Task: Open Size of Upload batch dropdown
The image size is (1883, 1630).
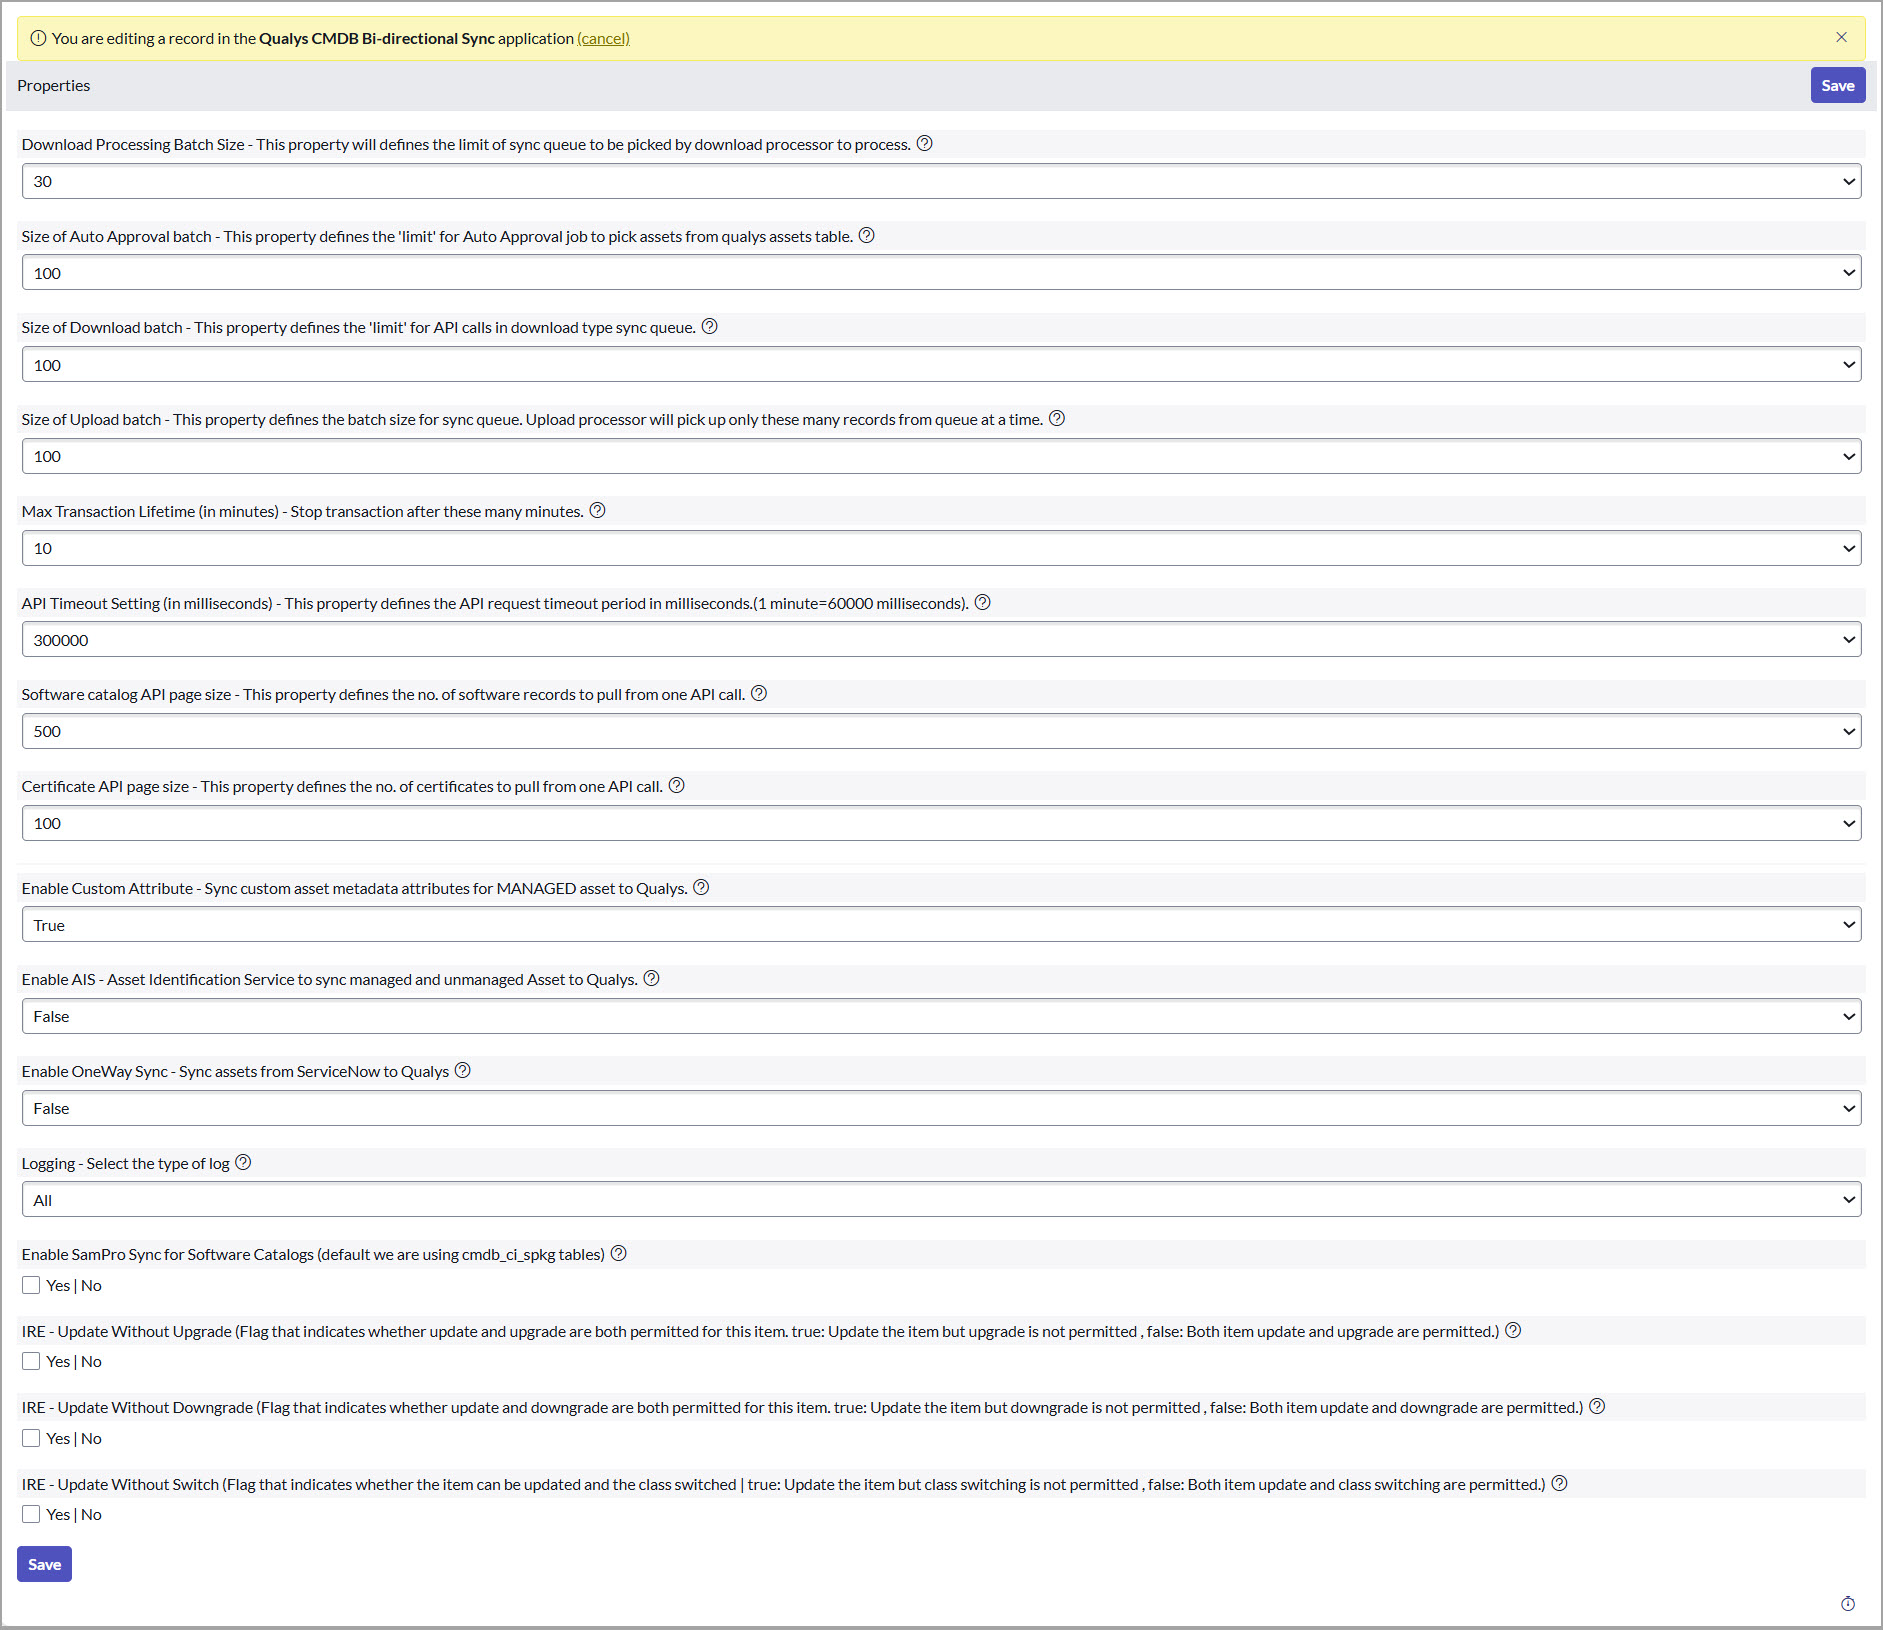Action: point(941,456)
